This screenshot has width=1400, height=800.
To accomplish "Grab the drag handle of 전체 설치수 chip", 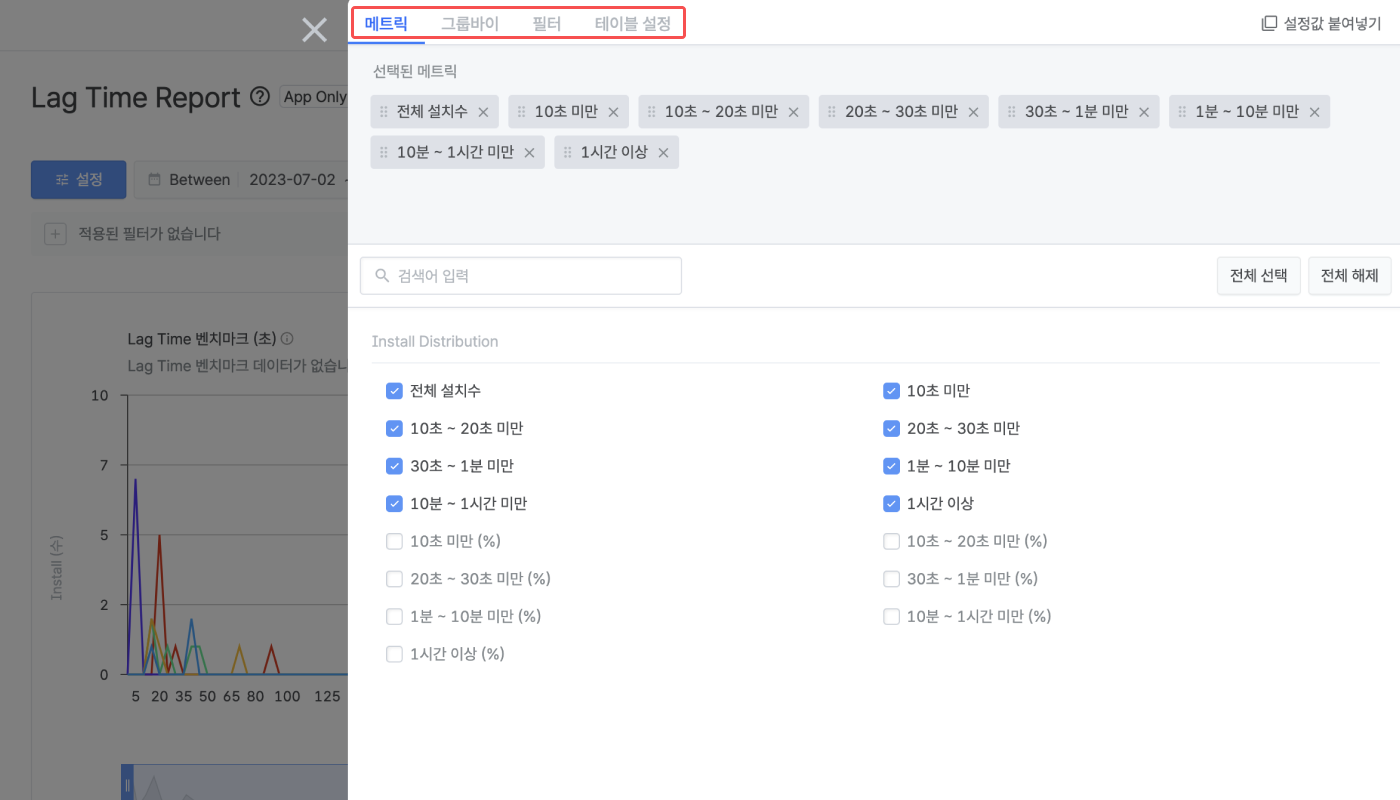I will (x=383, y=112).
